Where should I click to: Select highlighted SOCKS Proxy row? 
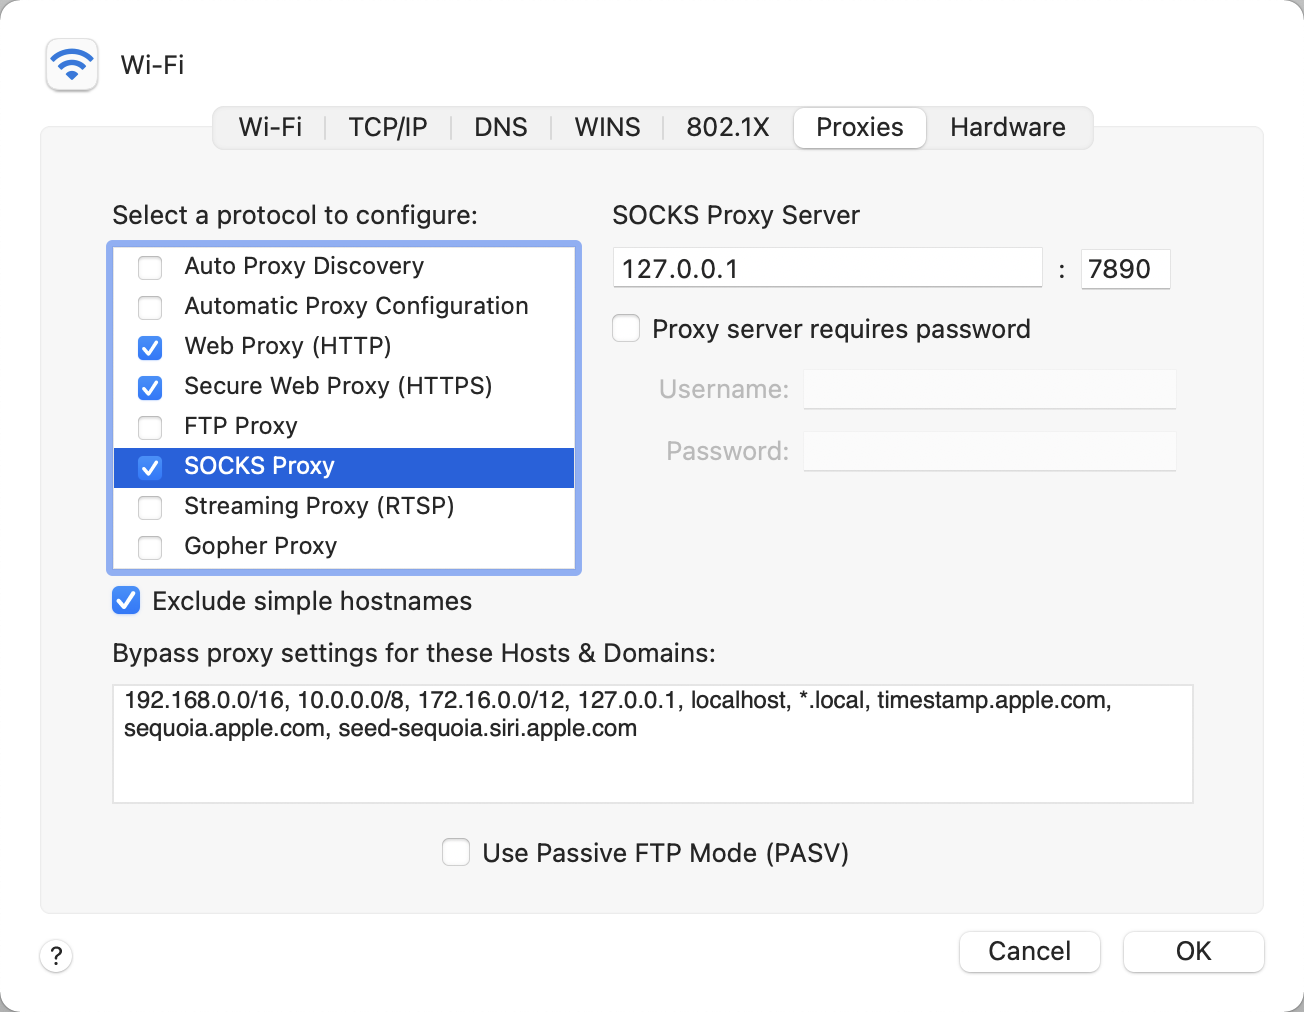click(344, 467)
